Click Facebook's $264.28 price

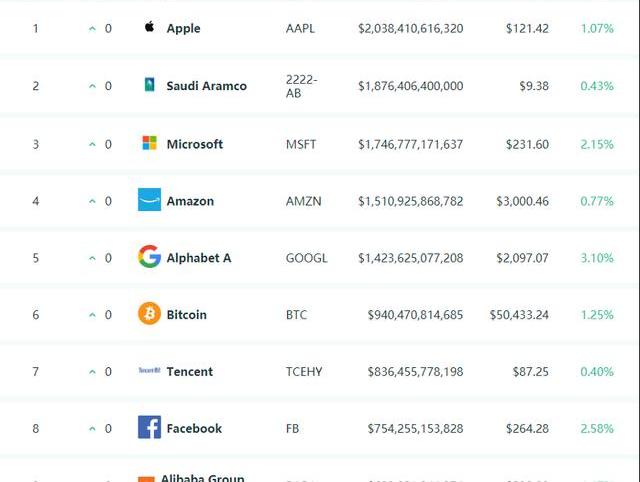[527, 429]
